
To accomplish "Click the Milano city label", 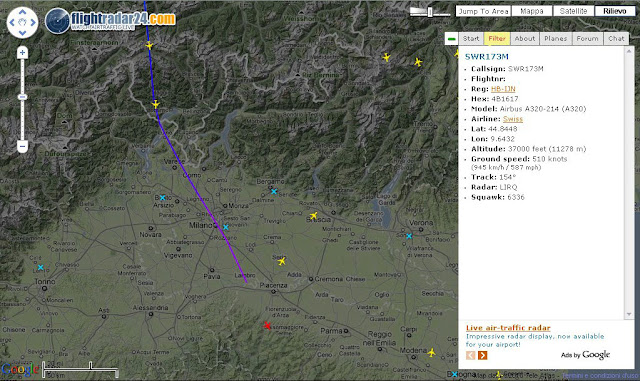I will (200, 225).
